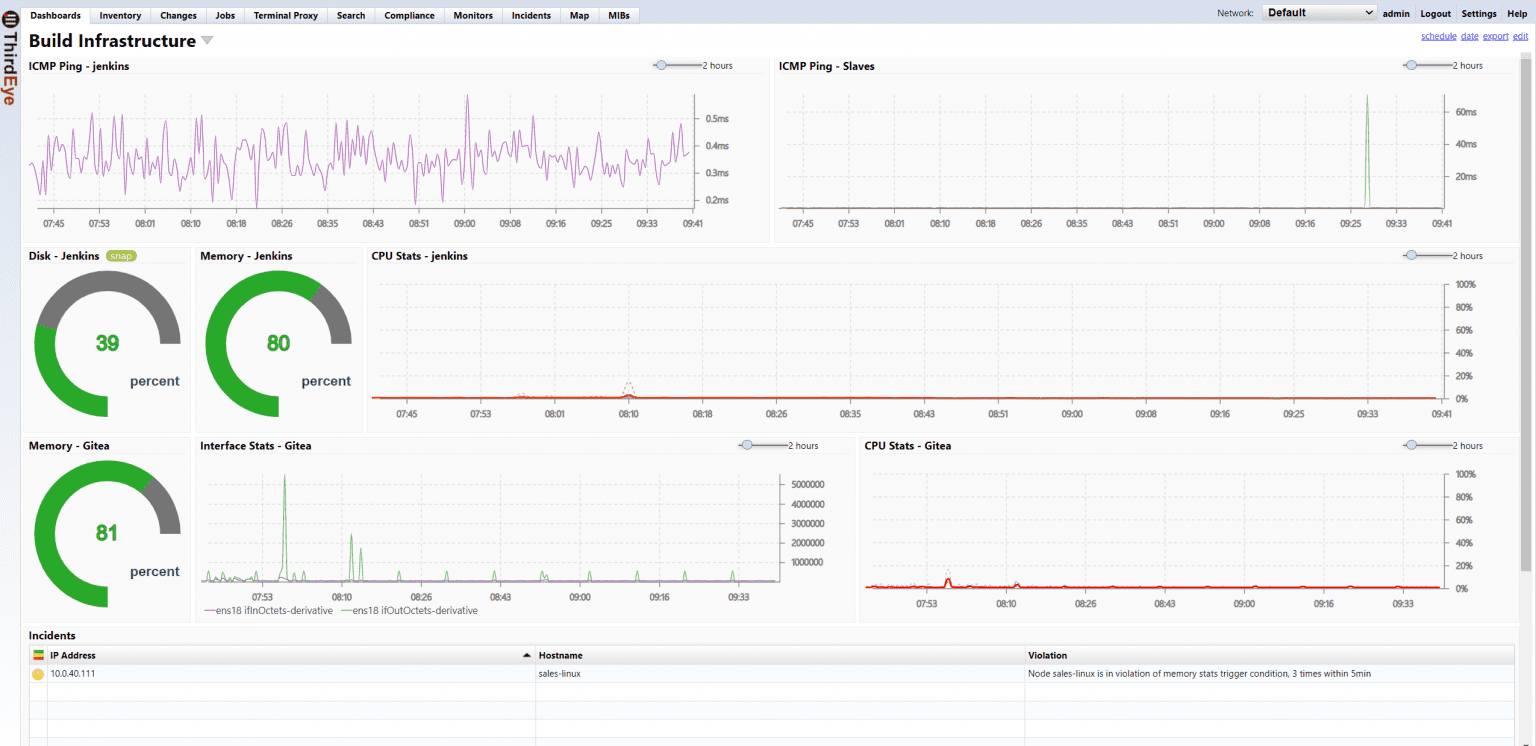
Task: Click the yellow severity indicator for 10.0.40.111
Action: 38,674
